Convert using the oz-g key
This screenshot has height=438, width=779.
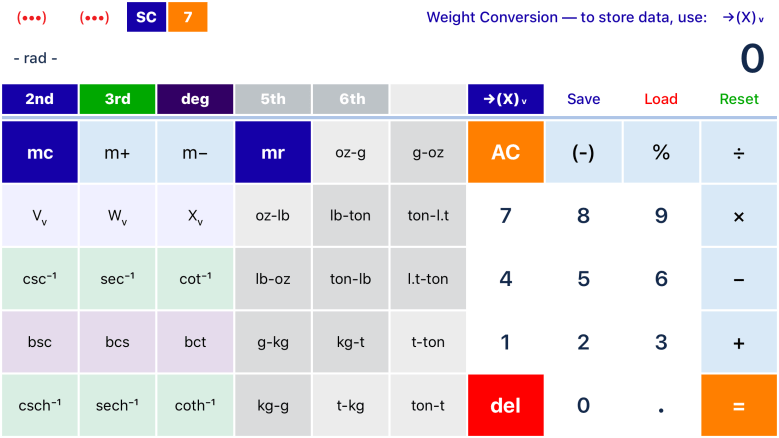(351, 152)
